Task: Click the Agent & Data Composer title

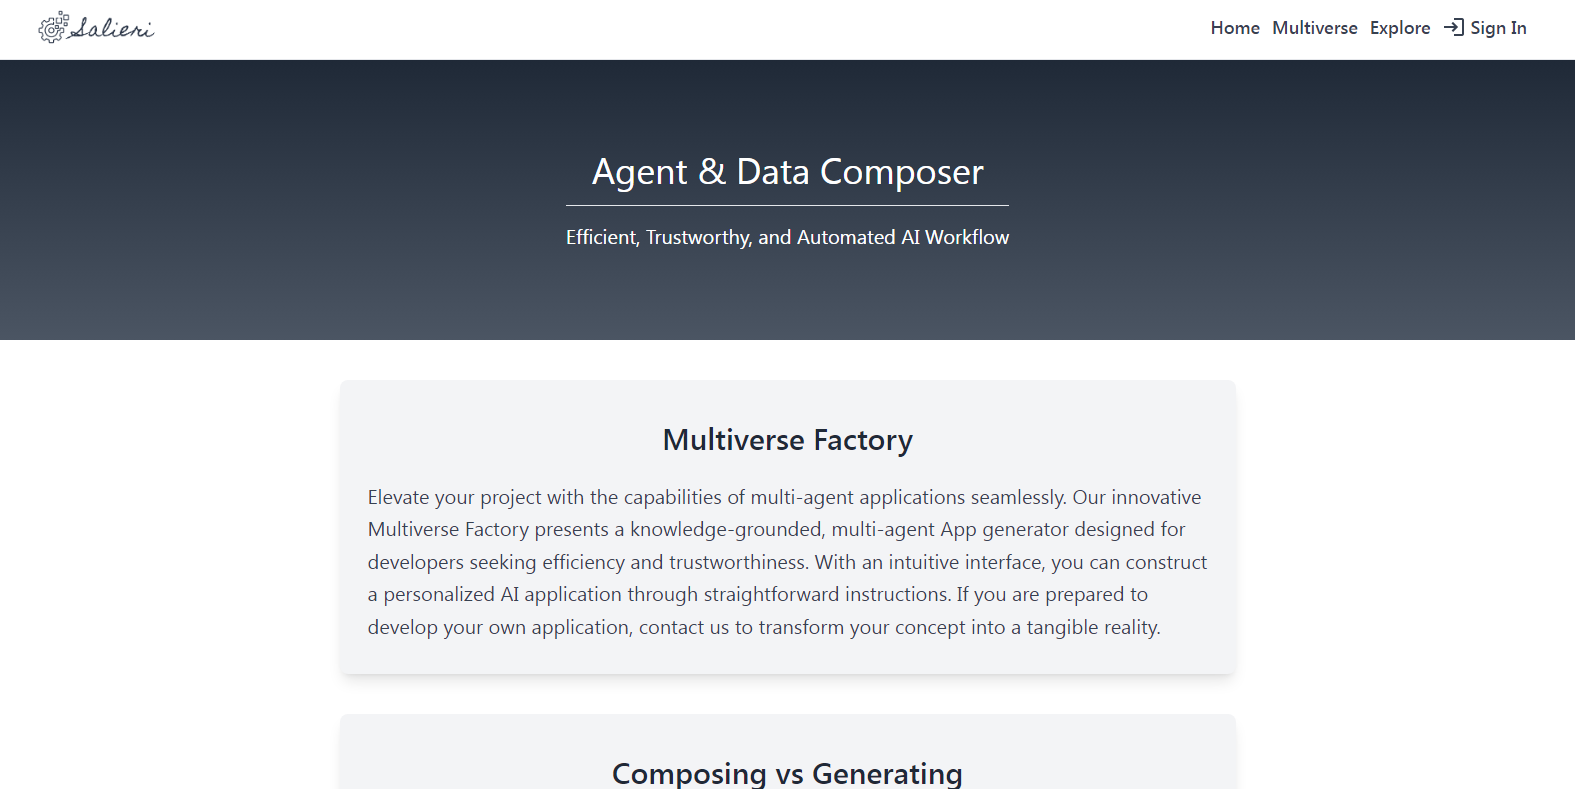Action: 787,172
